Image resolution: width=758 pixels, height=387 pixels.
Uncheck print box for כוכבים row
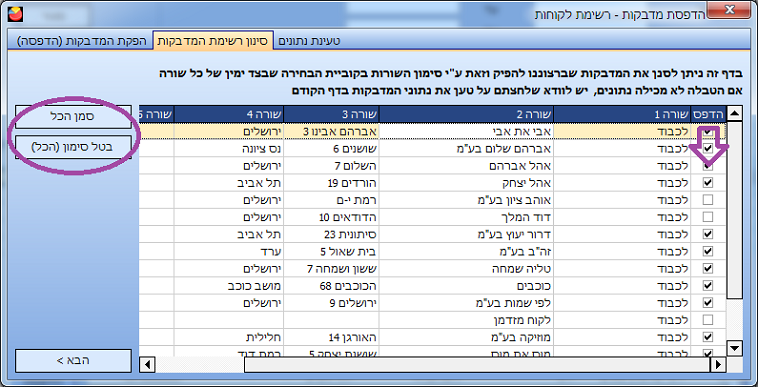click(x=708, y=286)
